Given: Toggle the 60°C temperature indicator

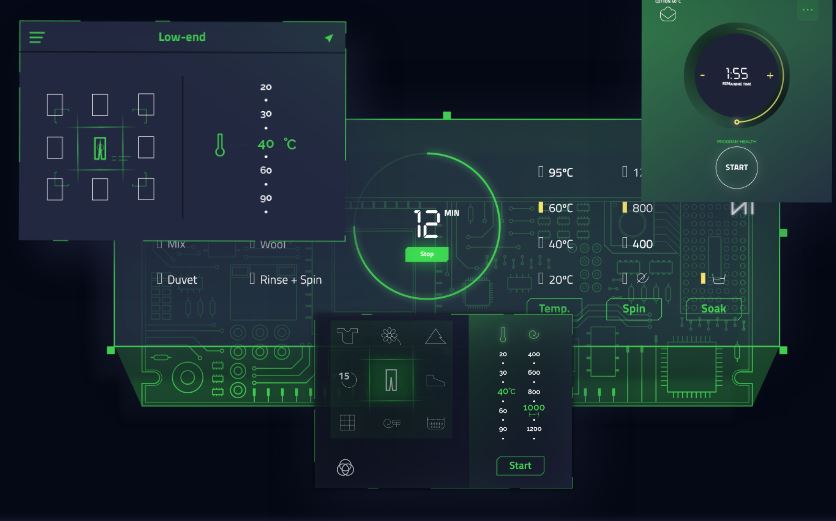Looking at the screenshot, I should [555, 208].
